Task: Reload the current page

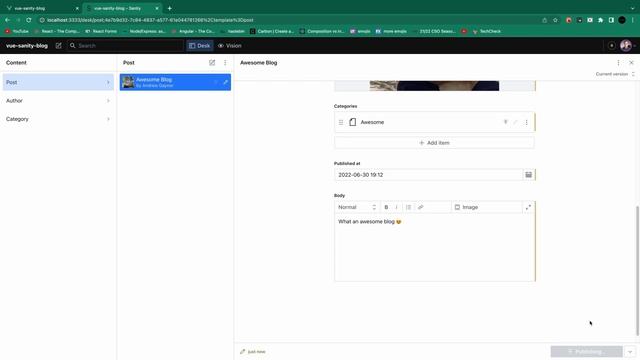Action: 29,20
